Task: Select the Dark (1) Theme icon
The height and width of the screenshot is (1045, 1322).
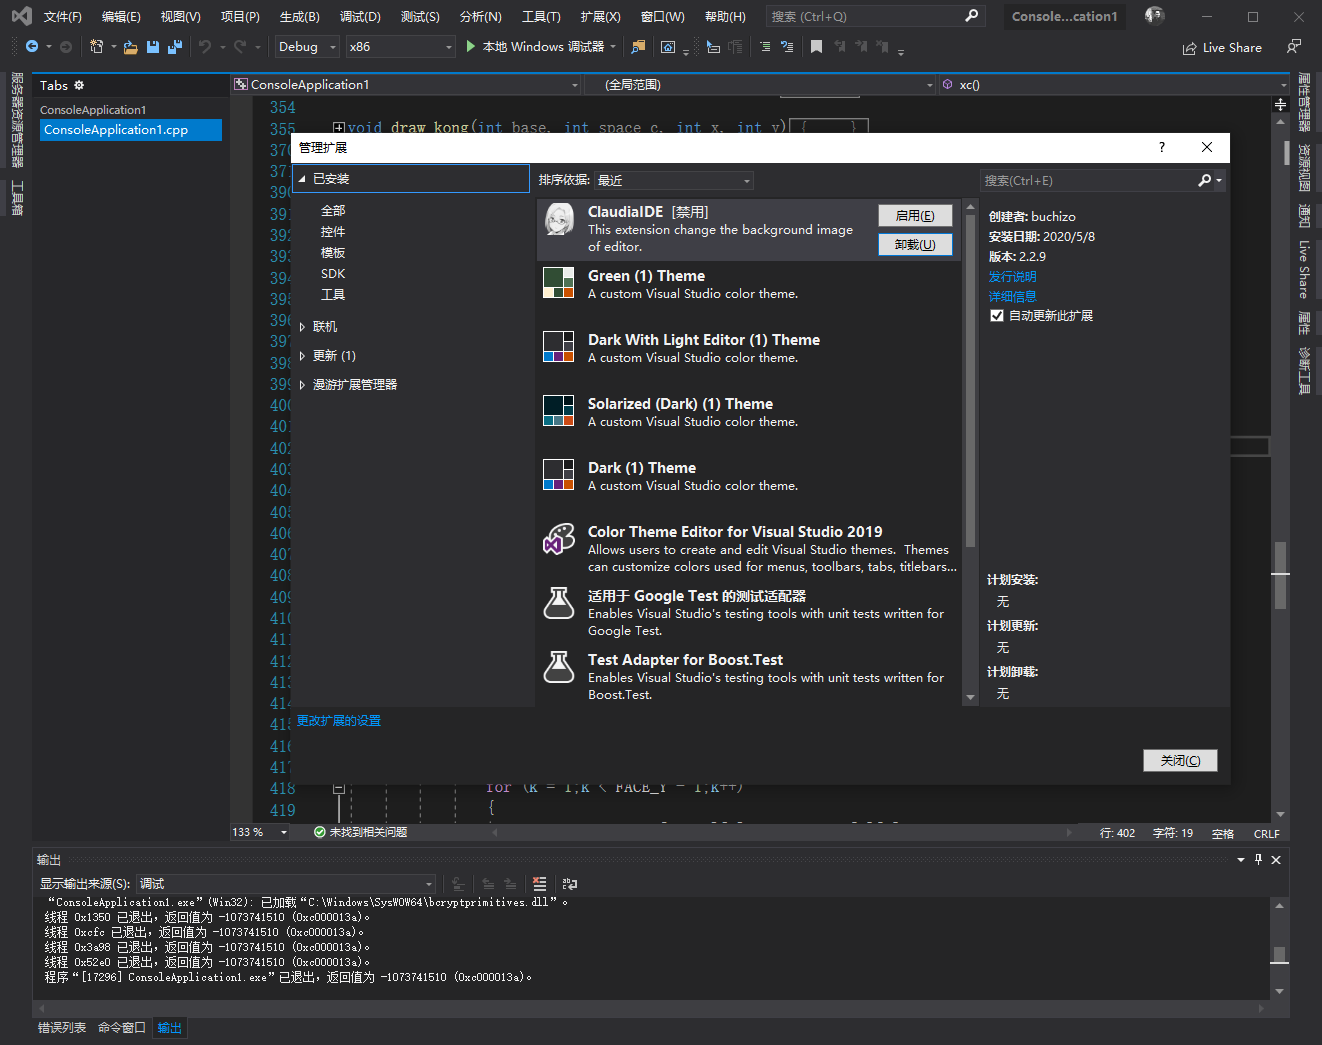Action: pos(559,475)
